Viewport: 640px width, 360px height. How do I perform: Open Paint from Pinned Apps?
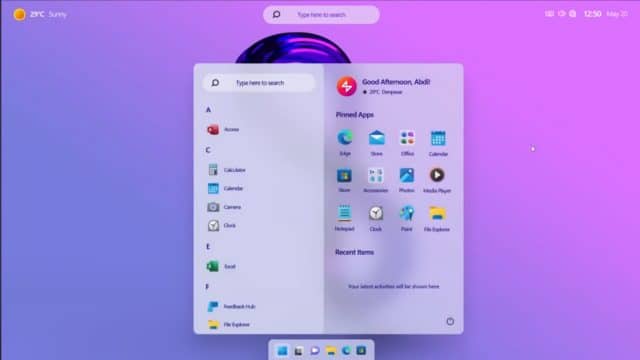(x=407, y=218)
